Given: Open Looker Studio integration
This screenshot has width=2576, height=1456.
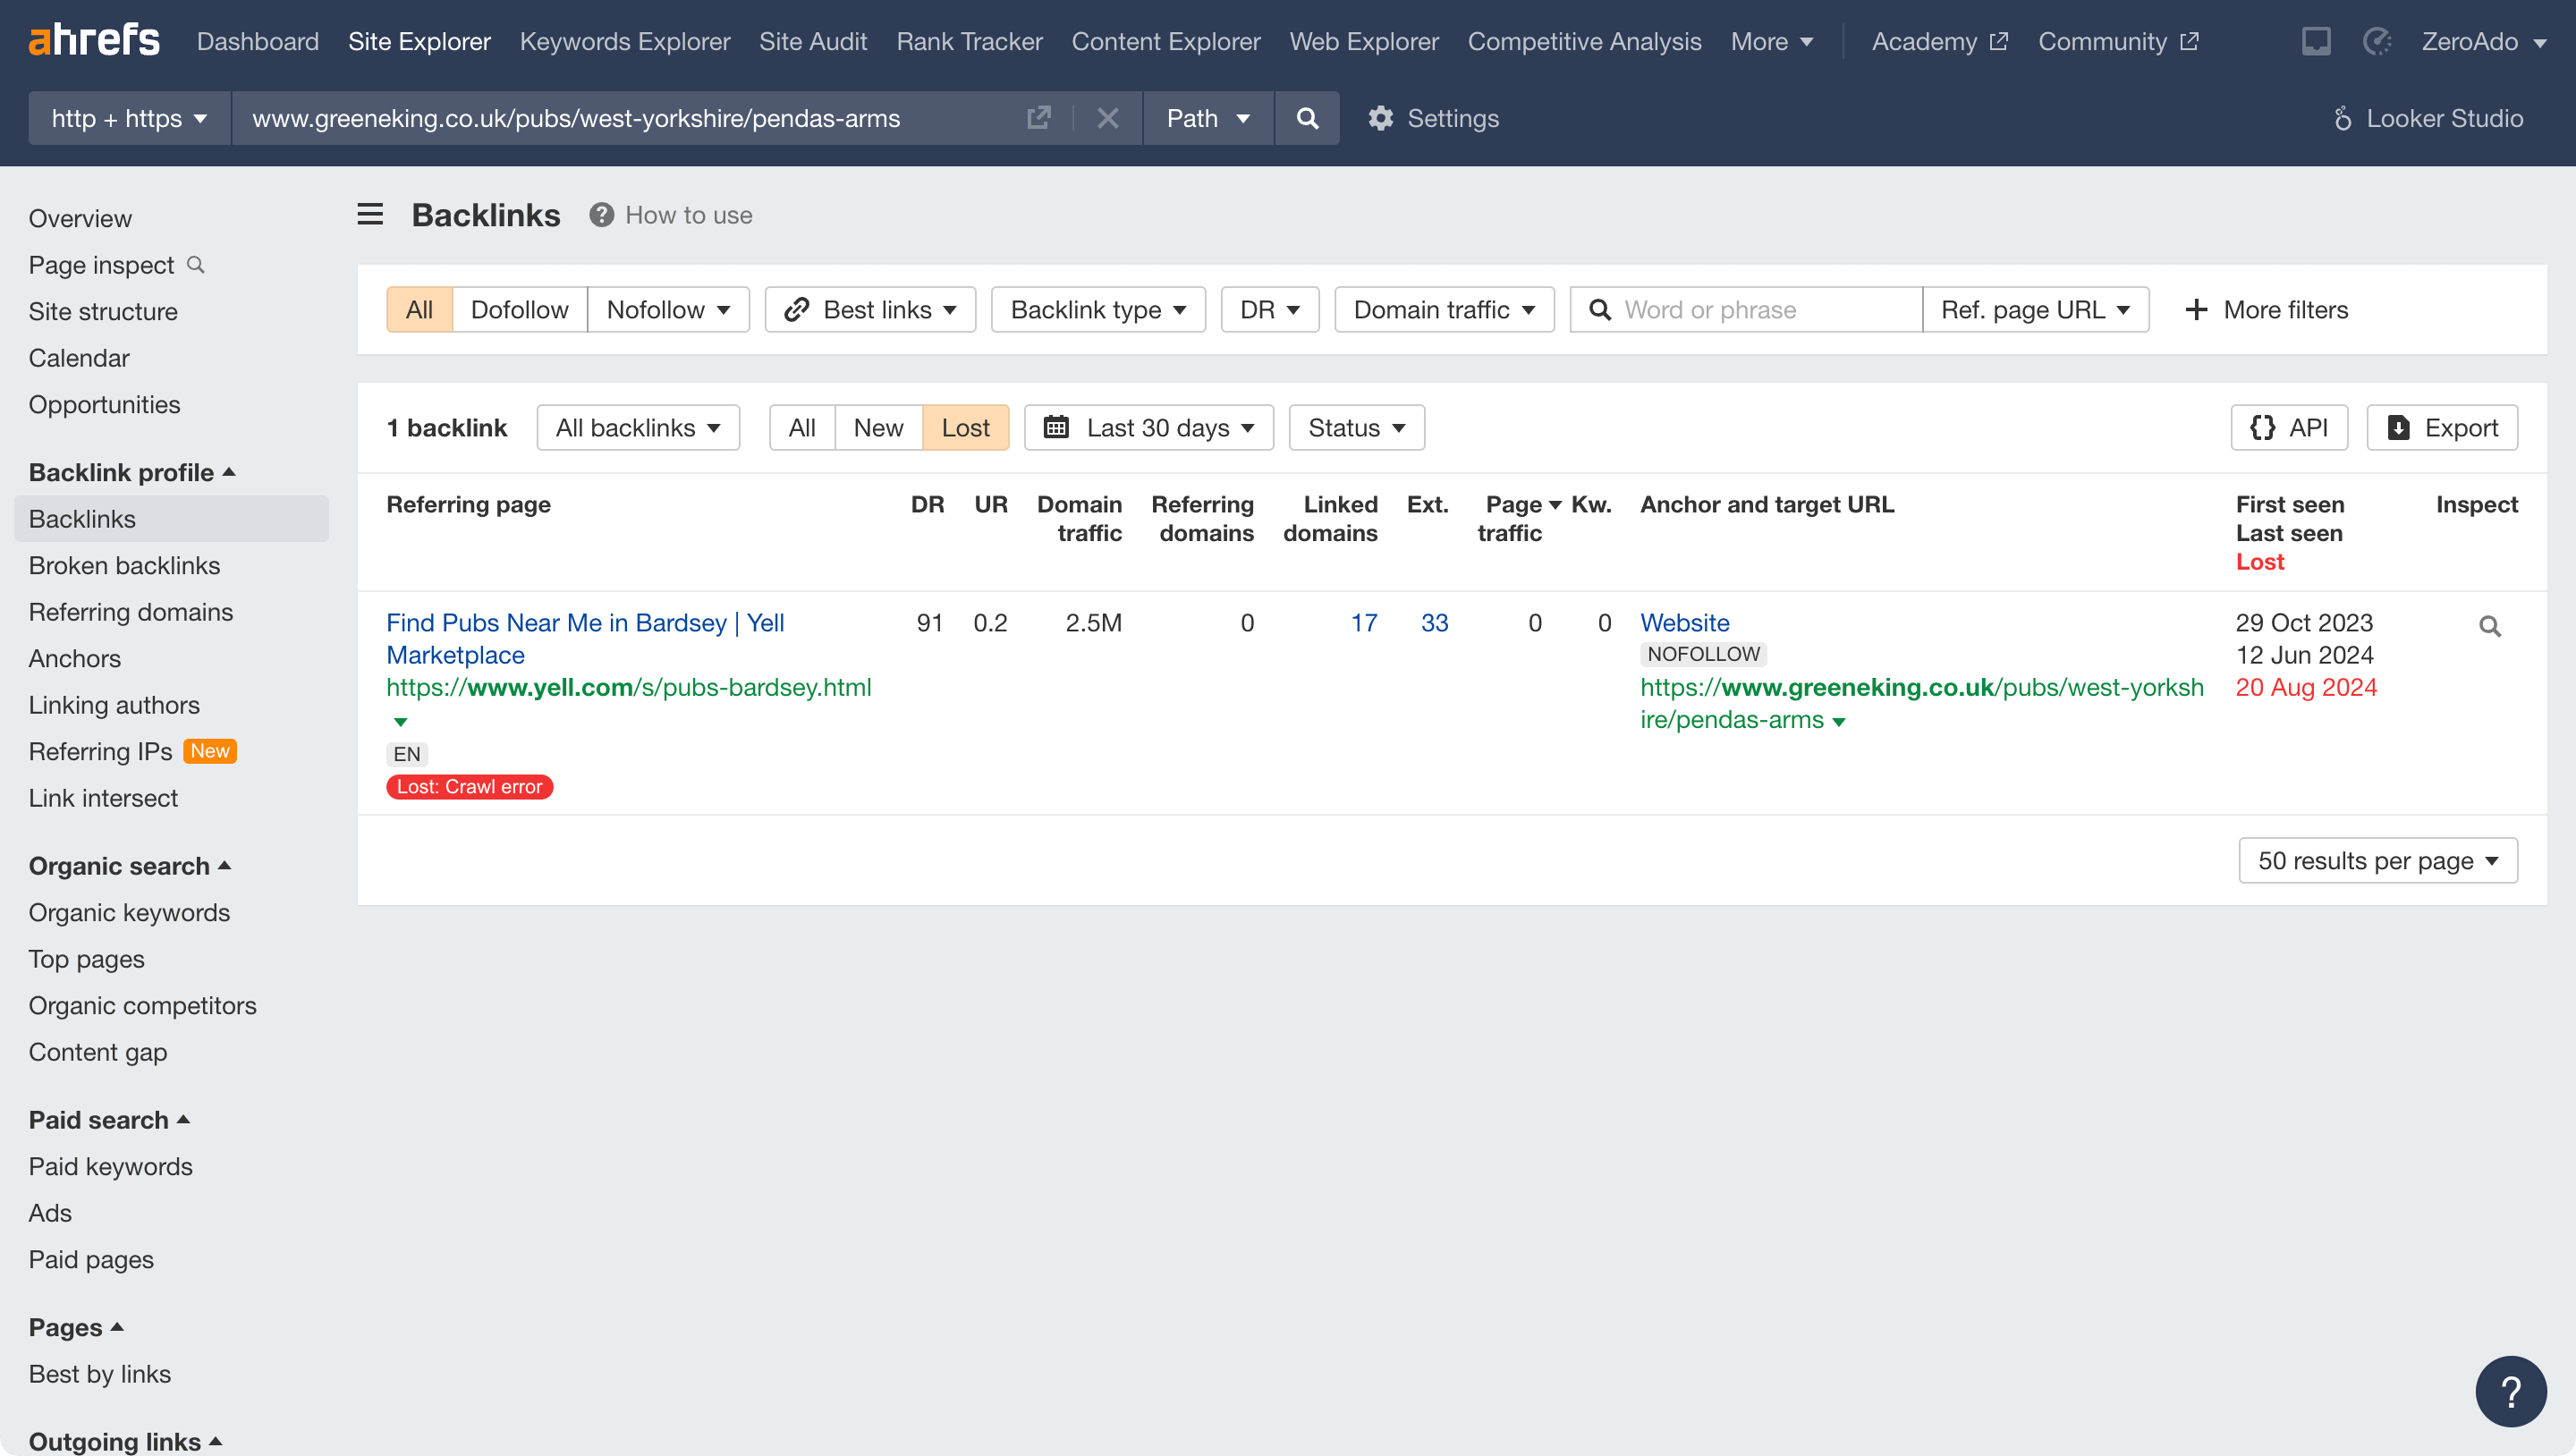Looking at the screenshot, I should click(x=2428, y=118).
